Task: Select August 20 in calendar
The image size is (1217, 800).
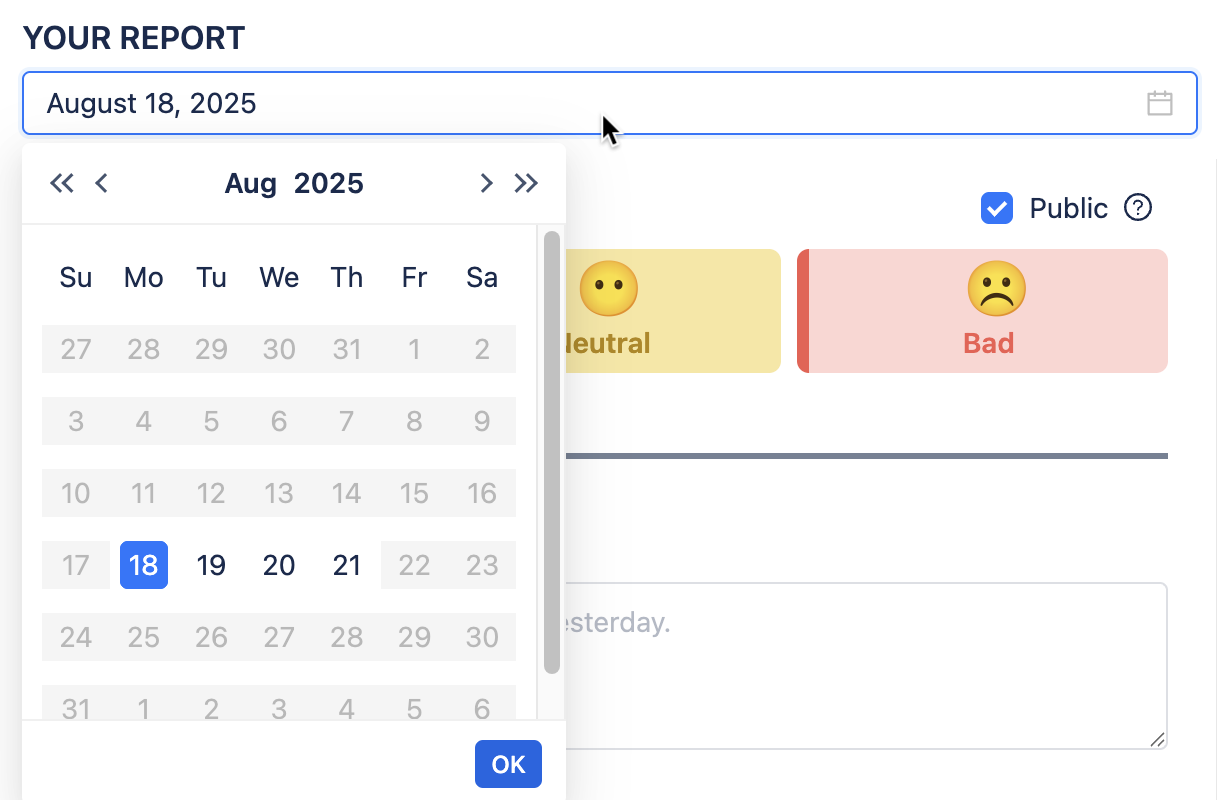Action: 279,565
